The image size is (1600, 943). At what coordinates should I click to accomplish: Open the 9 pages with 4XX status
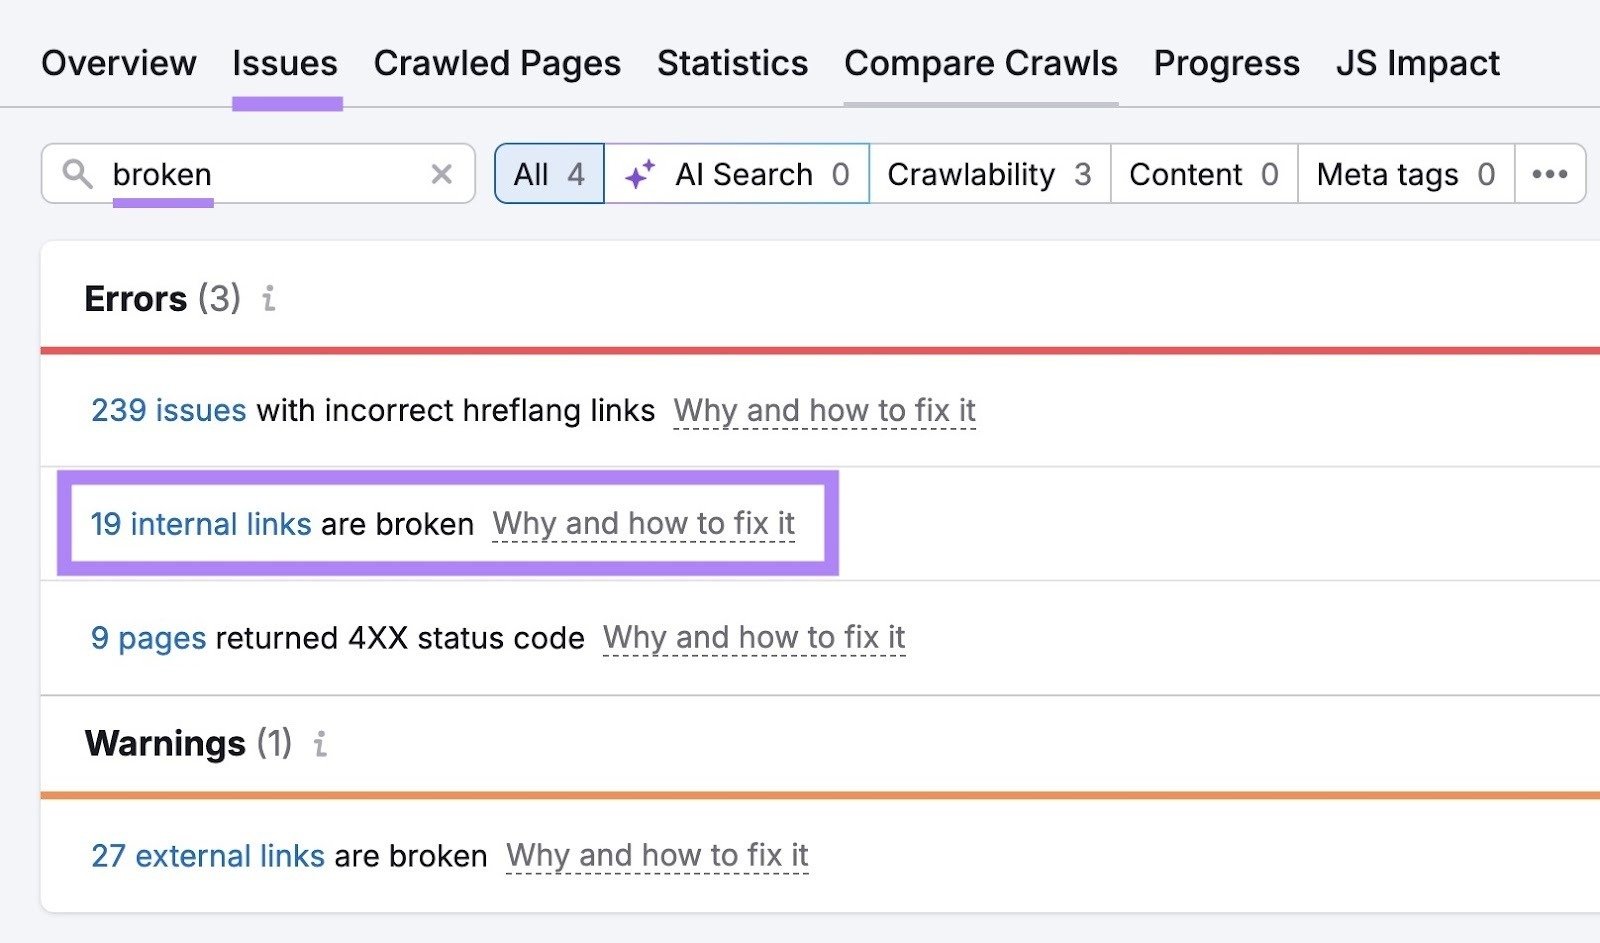148,638
